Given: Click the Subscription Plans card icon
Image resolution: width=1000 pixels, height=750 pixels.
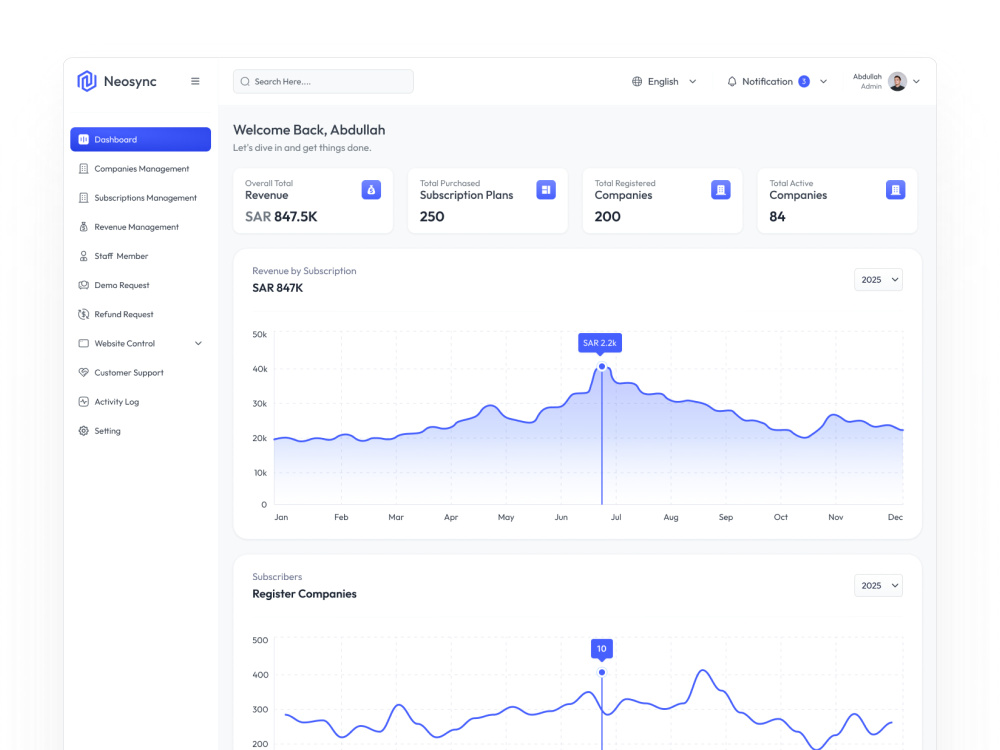Looking at the screenshot, I should pyautogui.click(x=546, y=189).
